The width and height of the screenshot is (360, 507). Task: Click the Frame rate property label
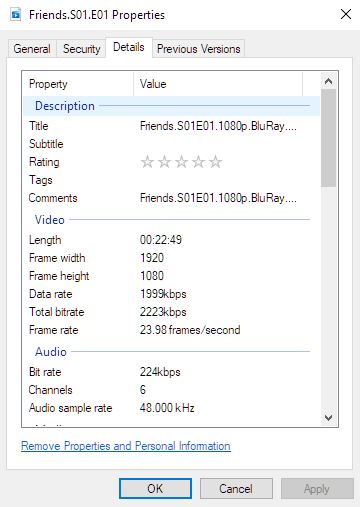[x=54, y=330]
